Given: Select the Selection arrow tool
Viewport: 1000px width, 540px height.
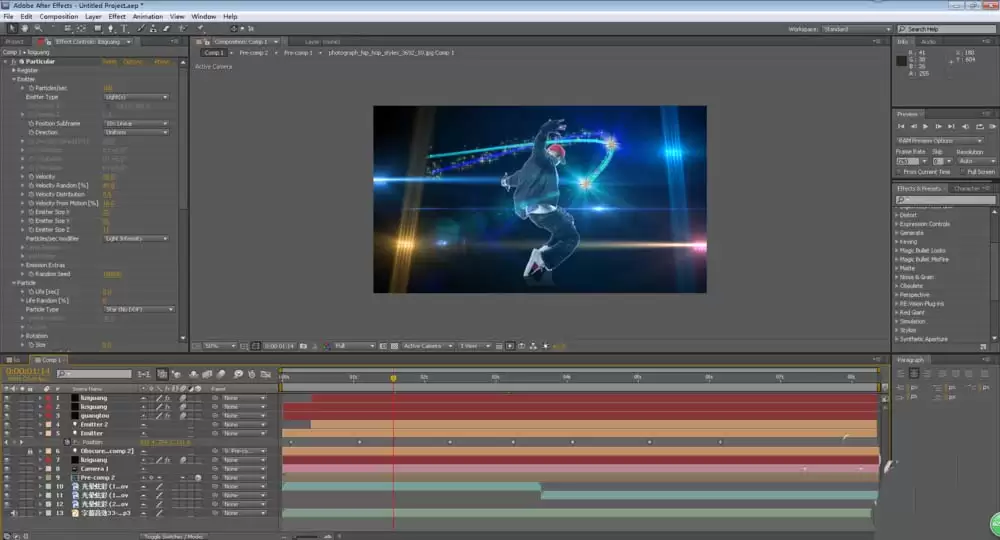Looking at the screenshot, I should (12, 29).
